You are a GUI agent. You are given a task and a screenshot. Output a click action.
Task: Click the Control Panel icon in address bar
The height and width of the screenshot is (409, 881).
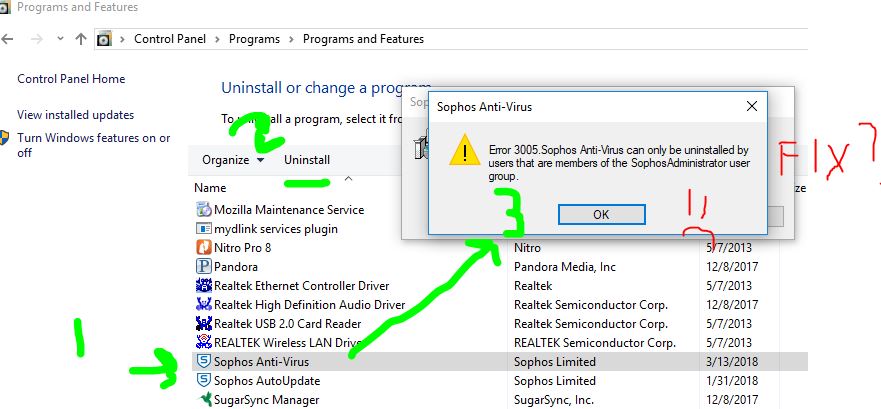coord(104,39)
